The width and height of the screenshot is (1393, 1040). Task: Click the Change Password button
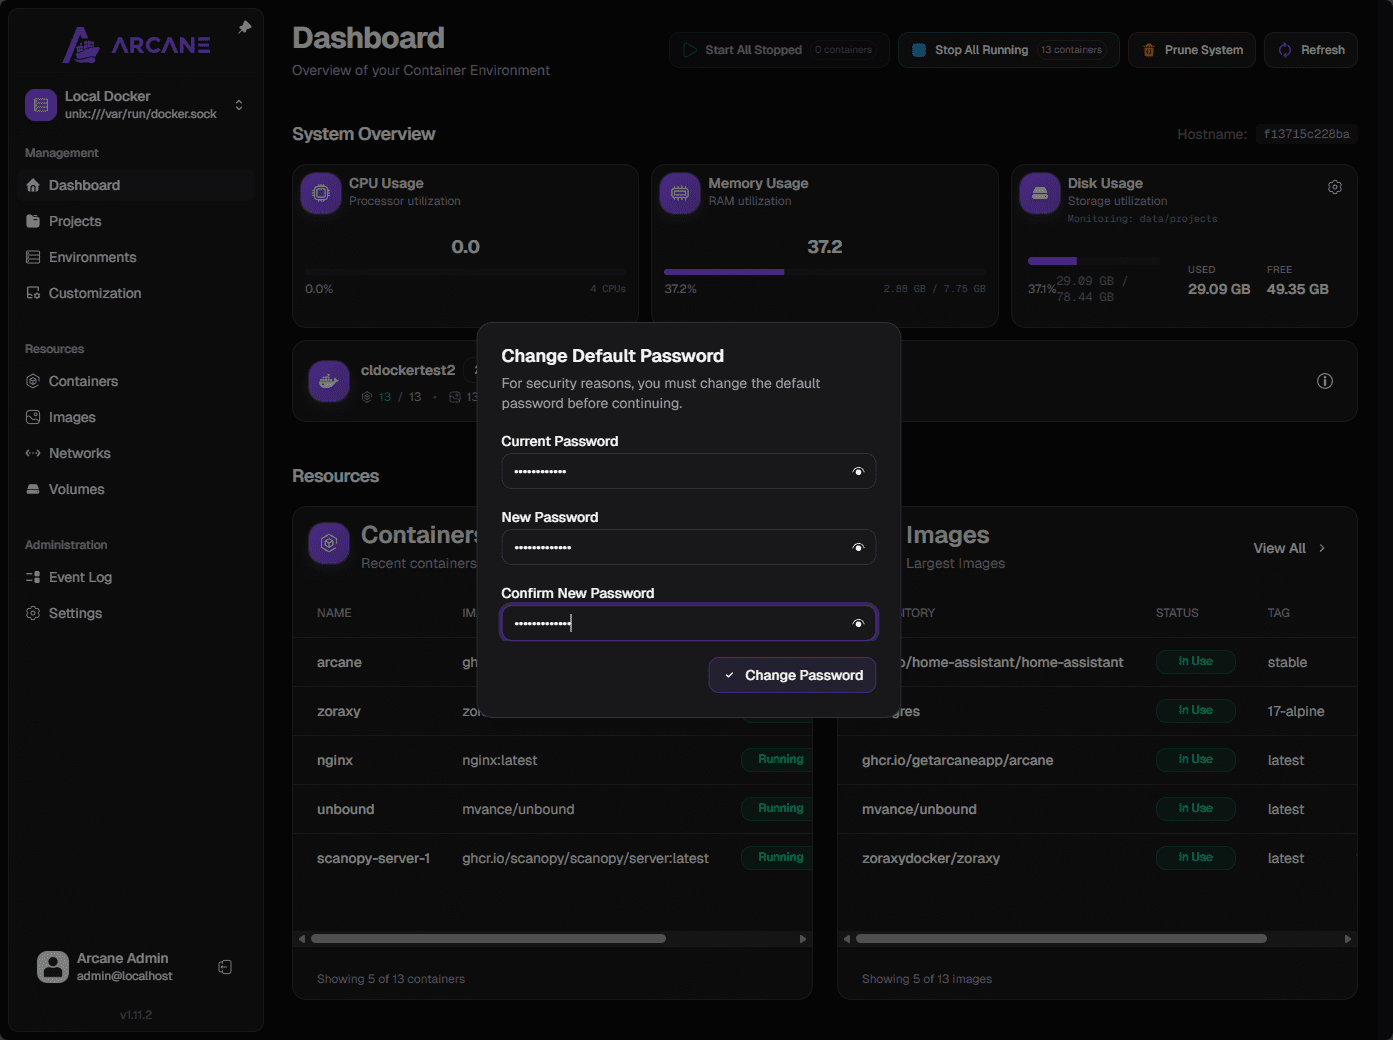coord(792,675)
